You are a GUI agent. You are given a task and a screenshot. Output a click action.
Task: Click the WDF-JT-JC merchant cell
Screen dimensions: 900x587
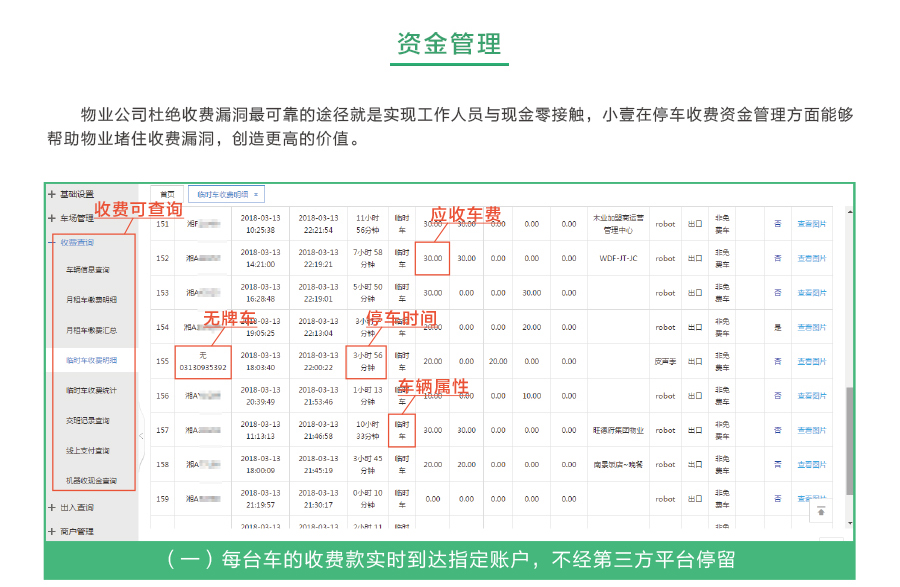pyautogui.click(x=618, y=258)
